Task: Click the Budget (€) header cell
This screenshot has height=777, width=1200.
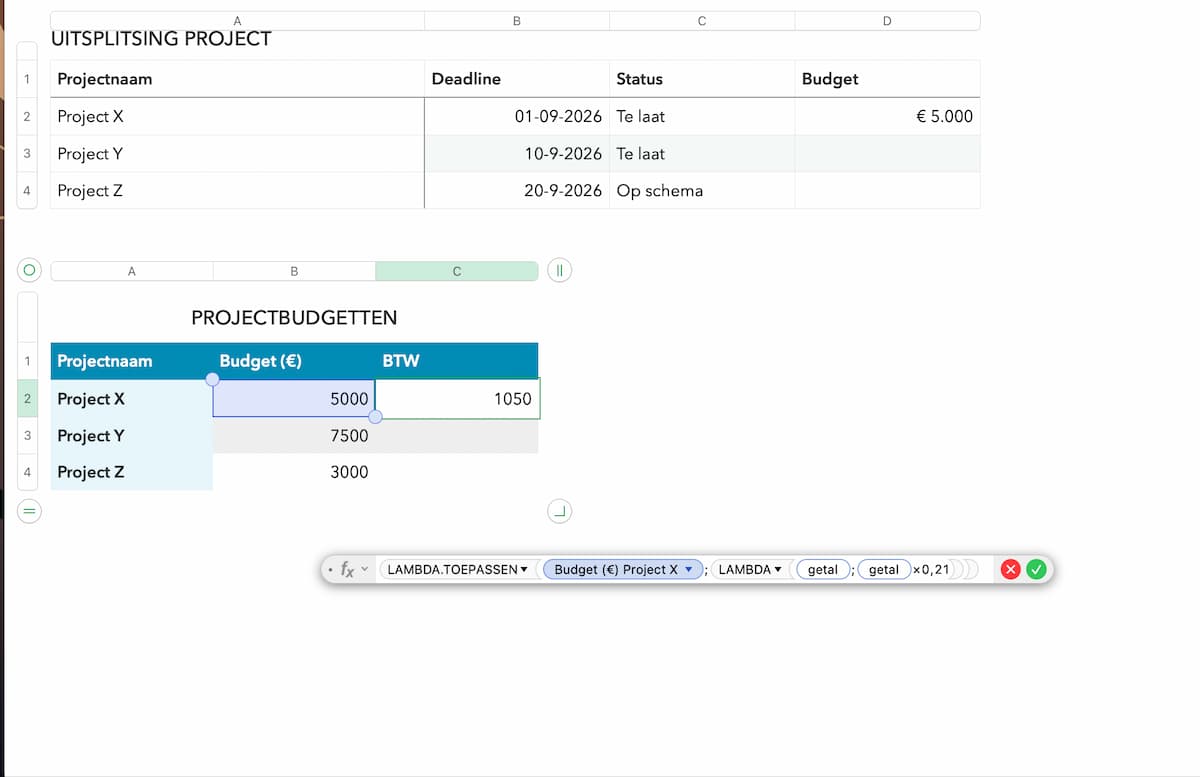Action: coord(294,361)
